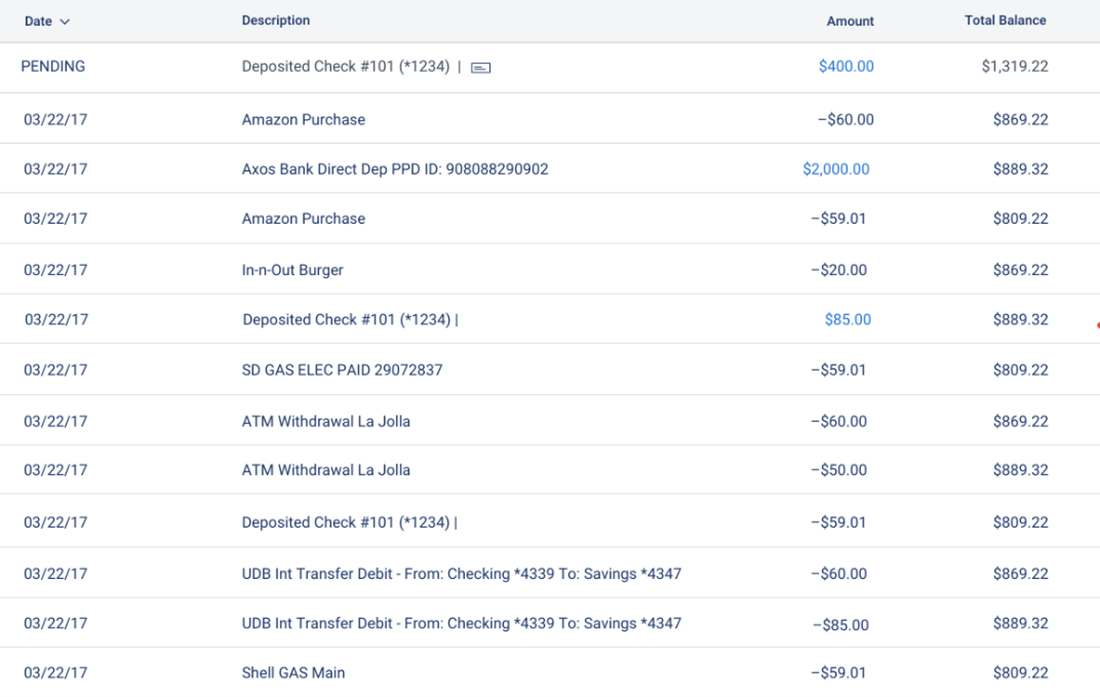This screenshot has height=697, width=1100.
Task: Open the Amazon Purchase of −$60.00
Action: (550, 119)
